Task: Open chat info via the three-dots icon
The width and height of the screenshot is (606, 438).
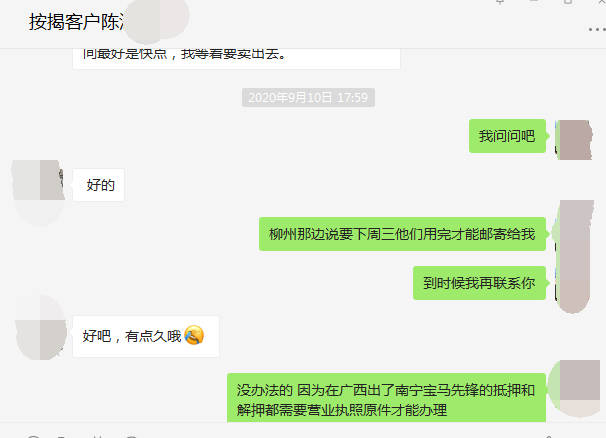Action: (597, 29)
